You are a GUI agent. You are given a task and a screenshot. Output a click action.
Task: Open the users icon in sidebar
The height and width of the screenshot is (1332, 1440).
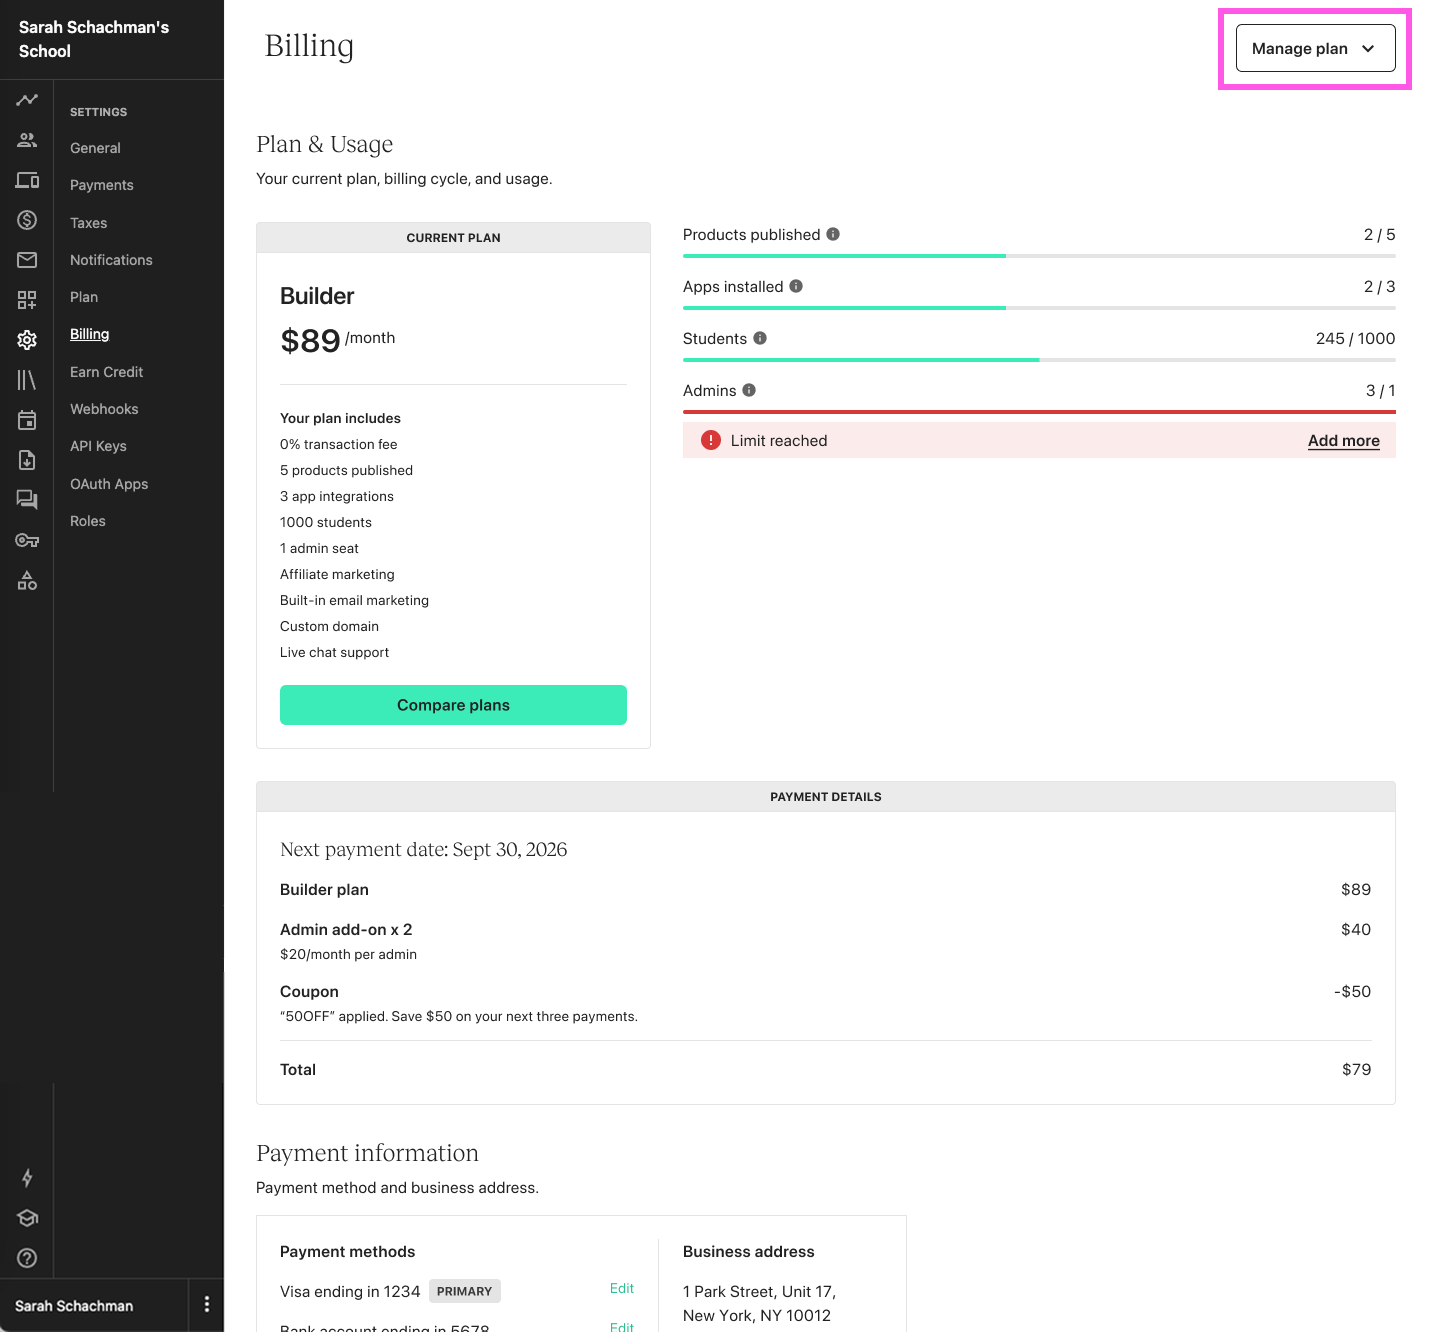pyautogui.click(x=27, y=140)
